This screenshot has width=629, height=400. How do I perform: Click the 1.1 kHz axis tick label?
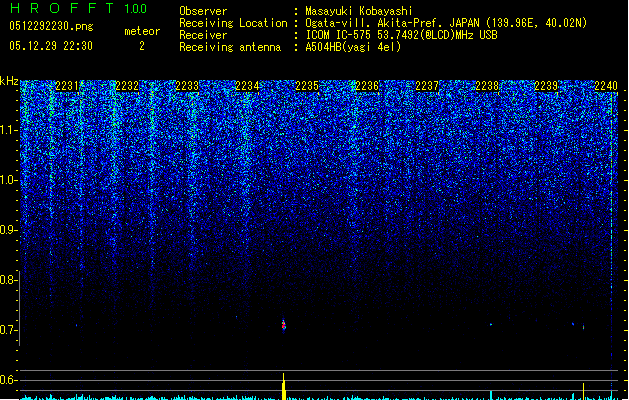click(9, 131)
